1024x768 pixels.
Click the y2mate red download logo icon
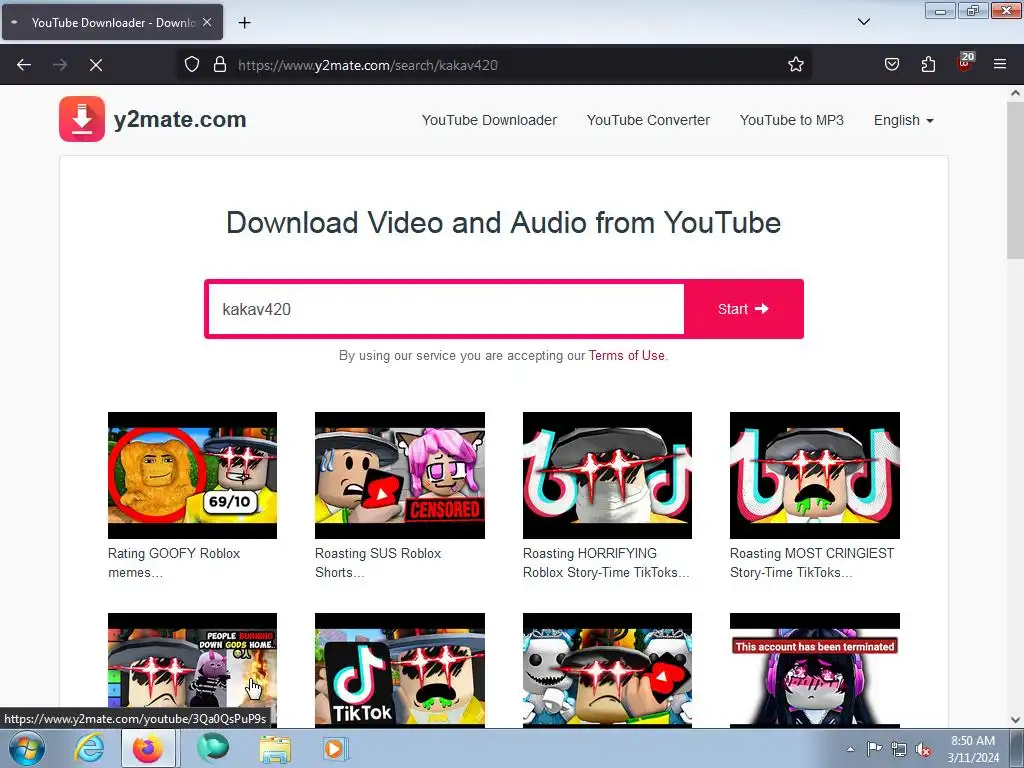tap(82, 119)
